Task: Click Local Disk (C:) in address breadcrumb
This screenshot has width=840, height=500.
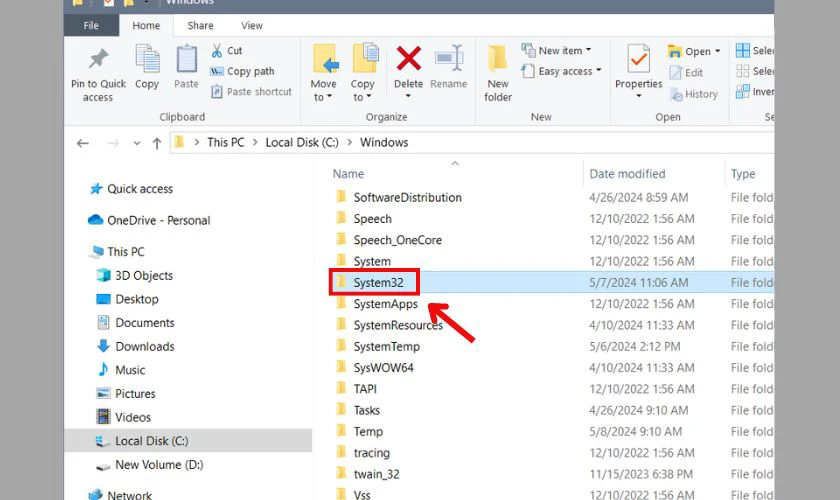Action: pyautogui.click(x=302, y=143)
